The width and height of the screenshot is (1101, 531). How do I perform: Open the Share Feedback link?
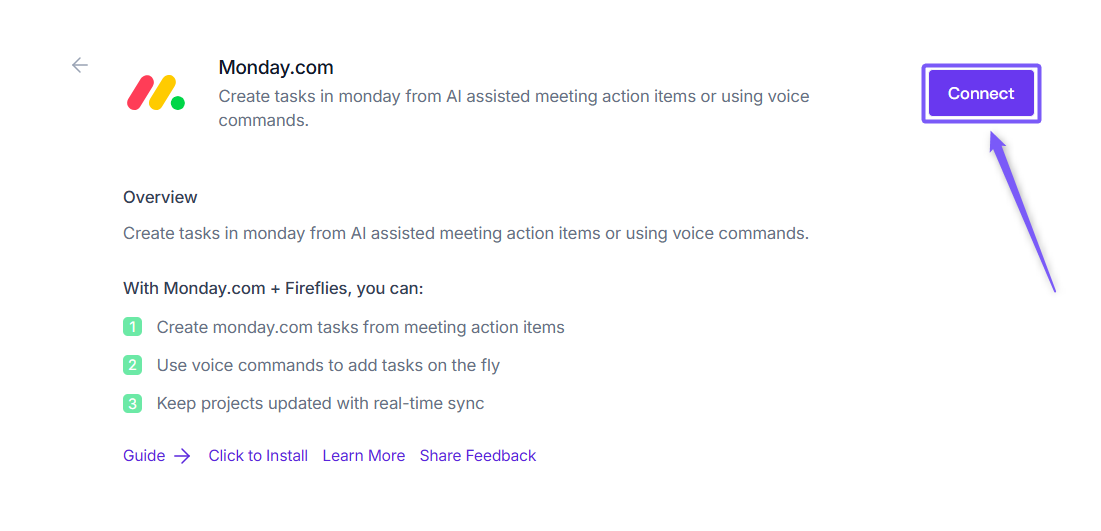pyautogui.click(x=477, y=455)
